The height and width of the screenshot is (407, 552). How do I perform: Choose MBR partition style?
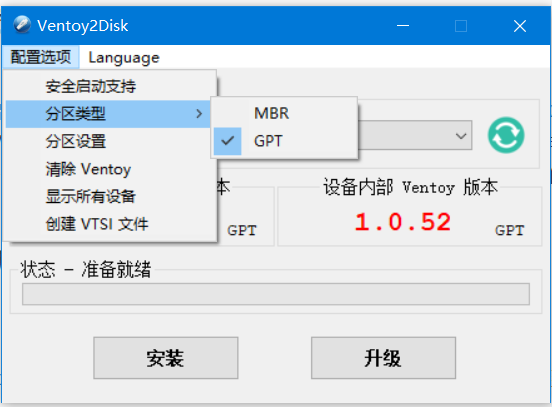click(x=284, y=113)
